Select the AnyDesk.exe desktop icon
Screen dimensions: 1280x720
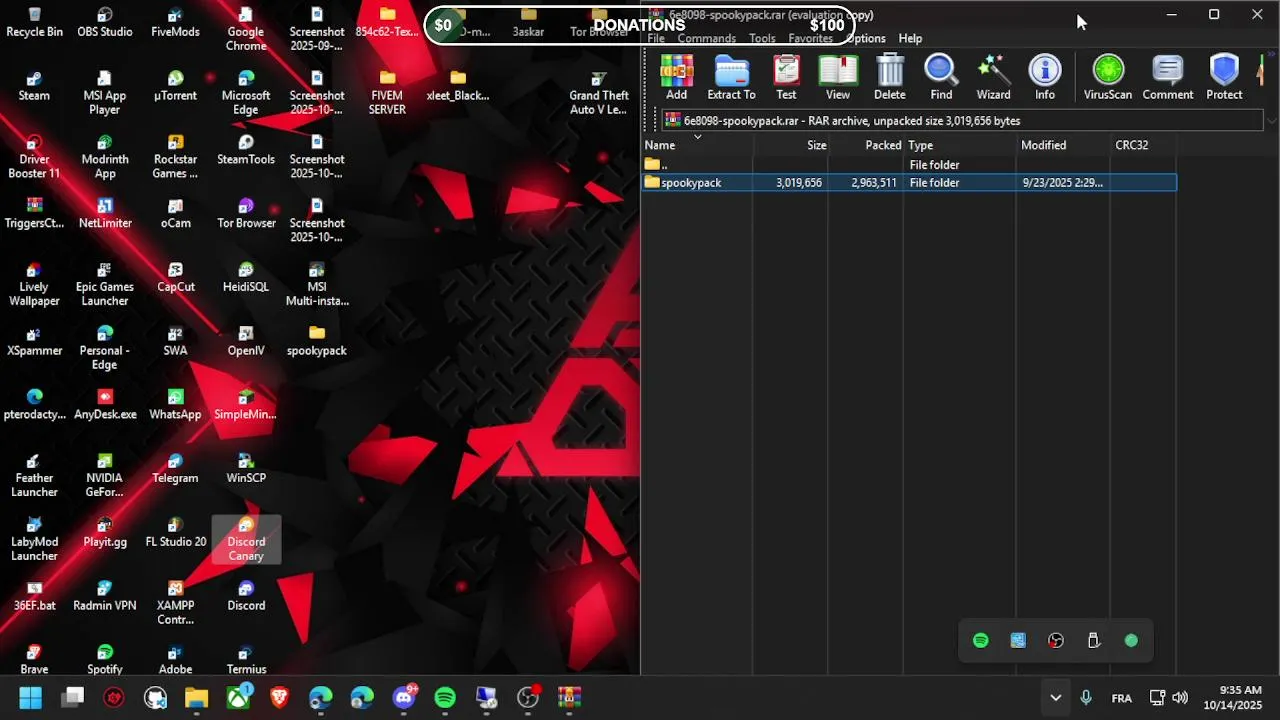point(105,404)
